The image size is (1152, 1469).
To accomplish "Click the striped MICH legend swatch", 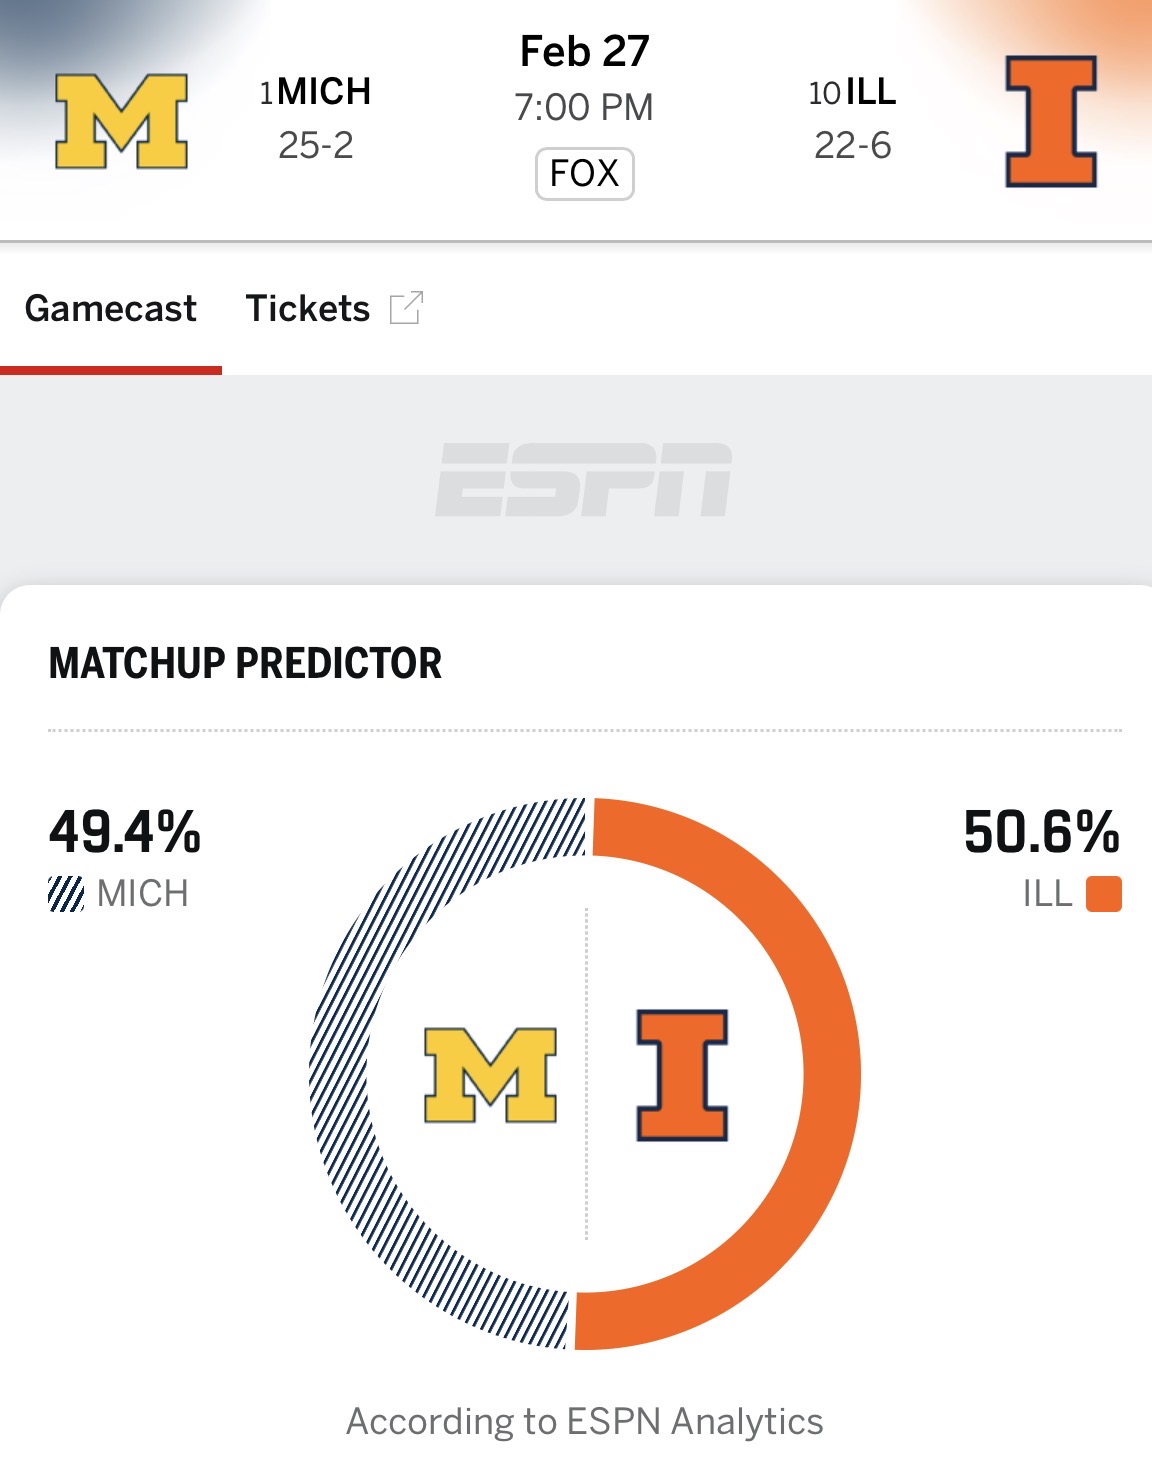I will click(x=66, y=893).
